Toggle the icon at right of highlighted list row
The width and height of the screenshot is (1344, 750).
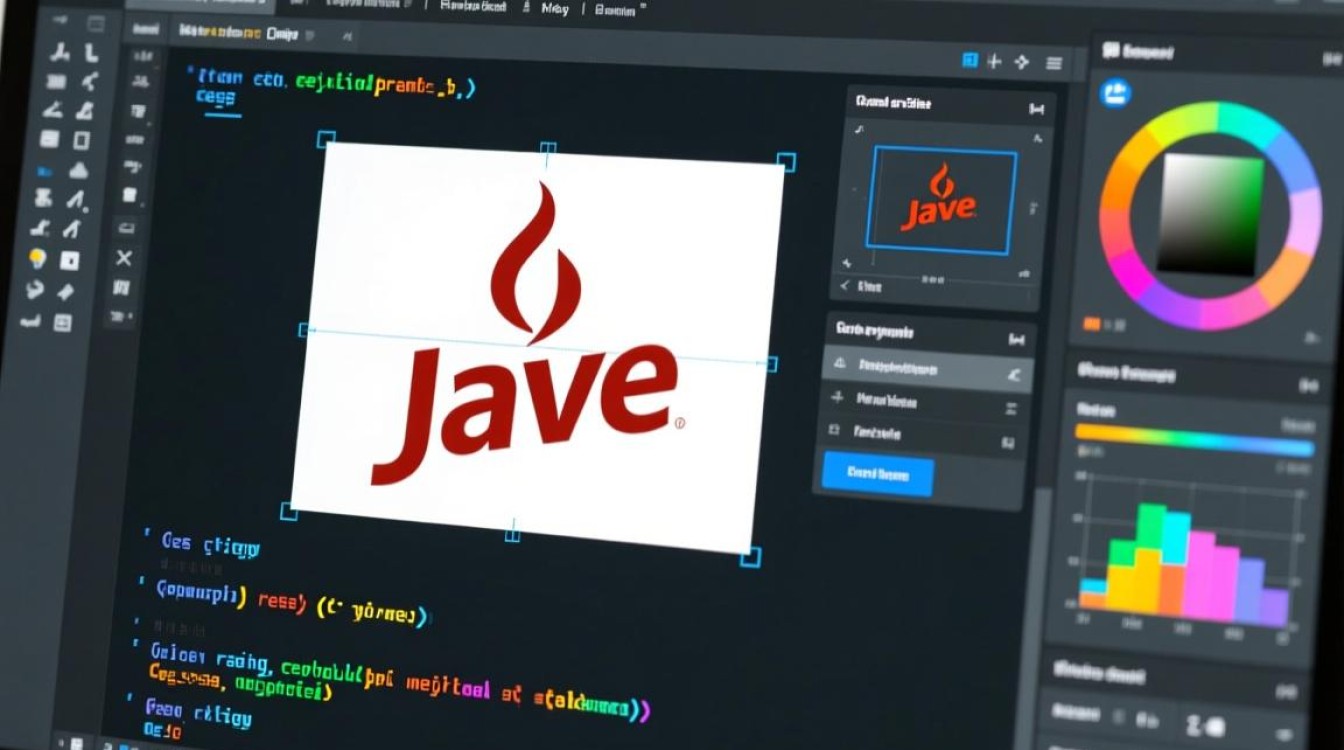click(x=1013, y=374)
